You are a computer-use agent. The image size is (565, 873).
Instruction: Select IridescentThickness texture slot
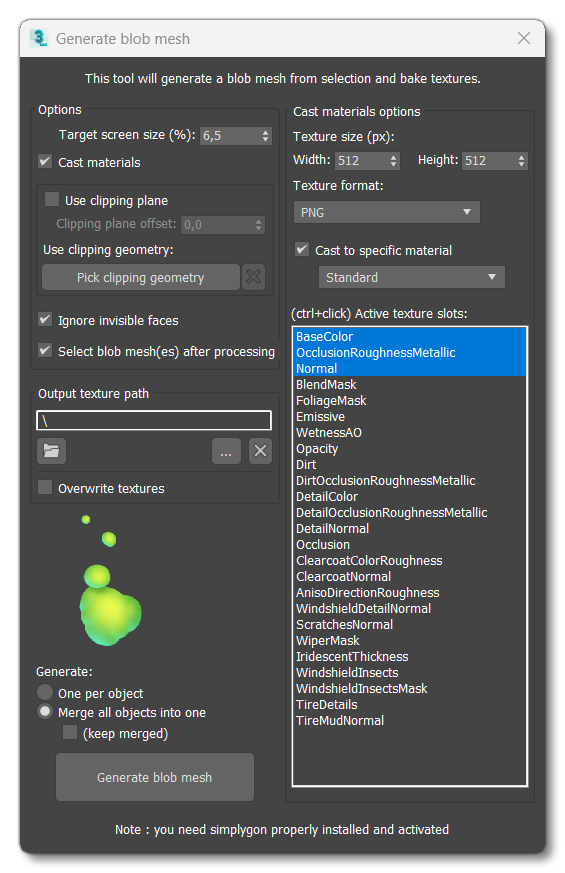(x=410, y=656)
